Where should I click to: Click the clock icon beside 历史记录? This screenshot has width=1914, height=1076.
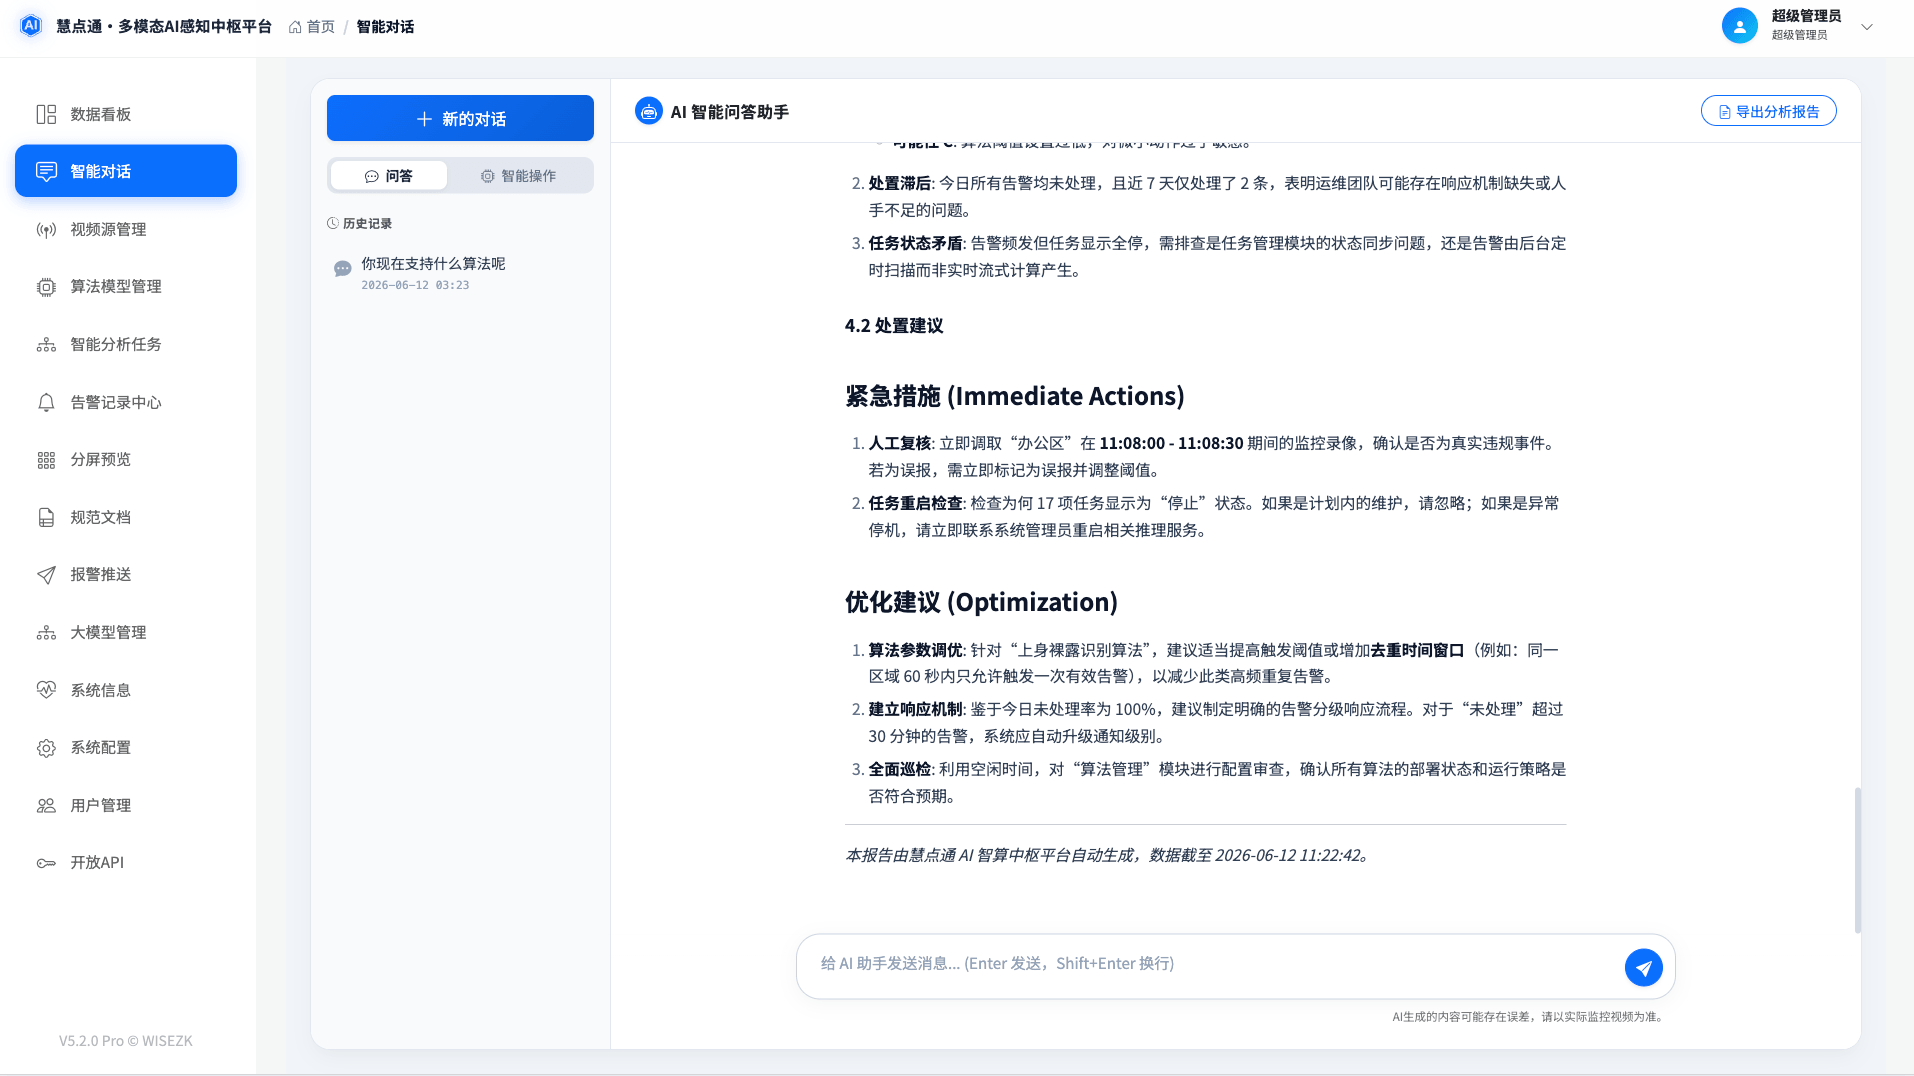[333, 223]
